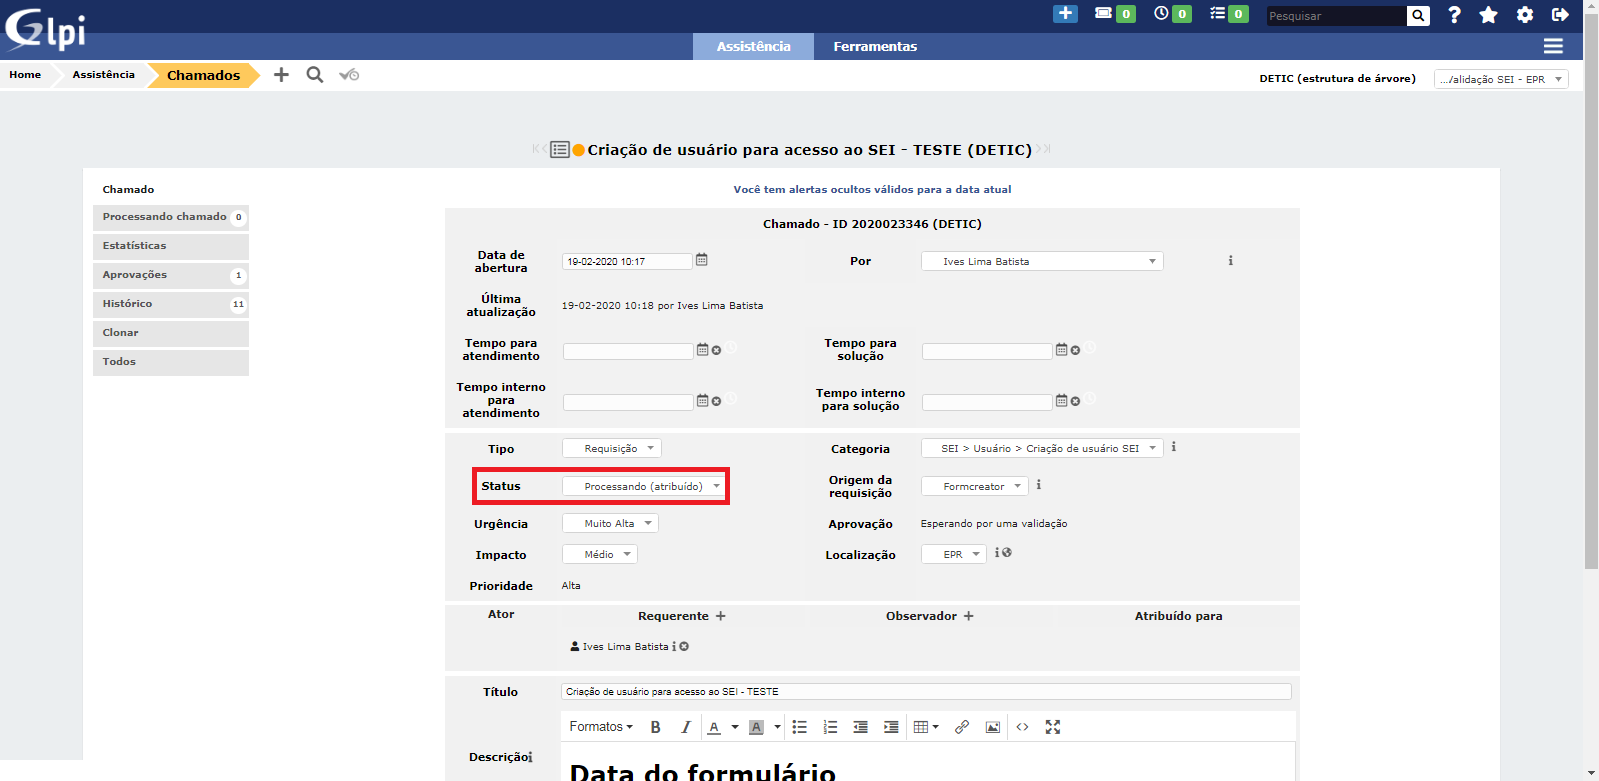The height and width of the screenshot is (781, 1599).
Task: Open settings gear icon in header
Action: point(1524,15)
